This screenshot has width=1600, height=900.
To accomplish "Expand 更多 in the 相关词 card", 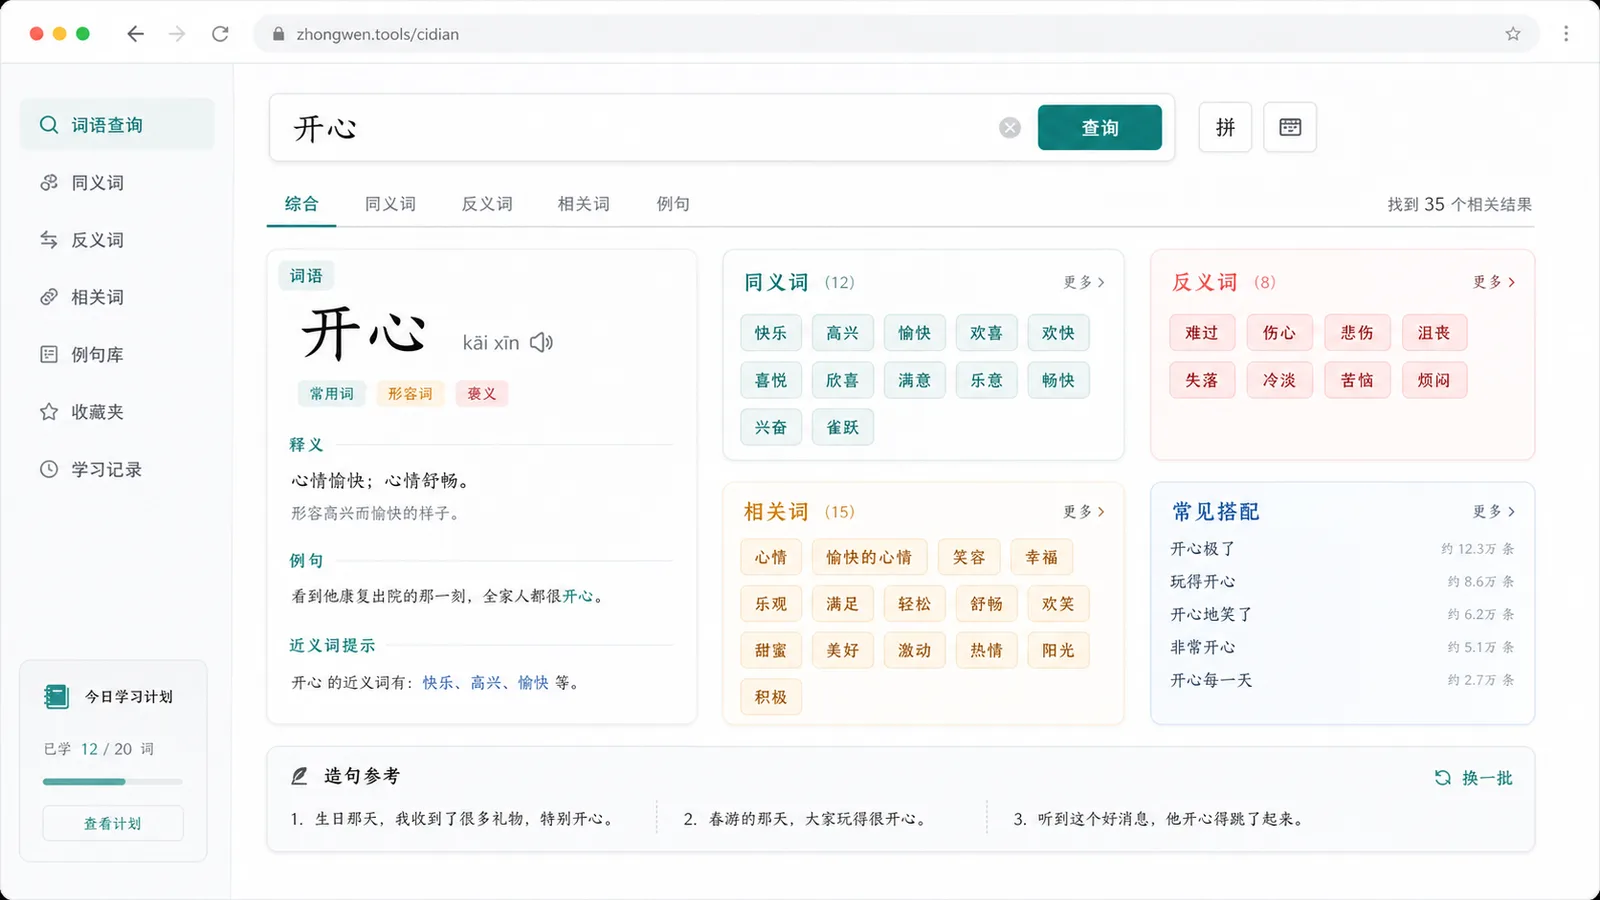I will click(x=1084, y=511).
